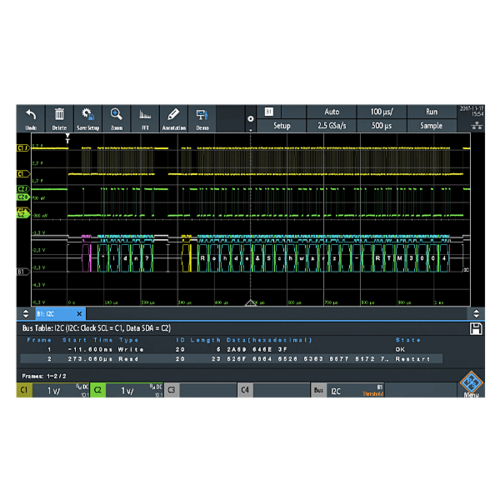Screen dimensions: 500x500
Task: Click the Length column header
Action: point(206,340)
